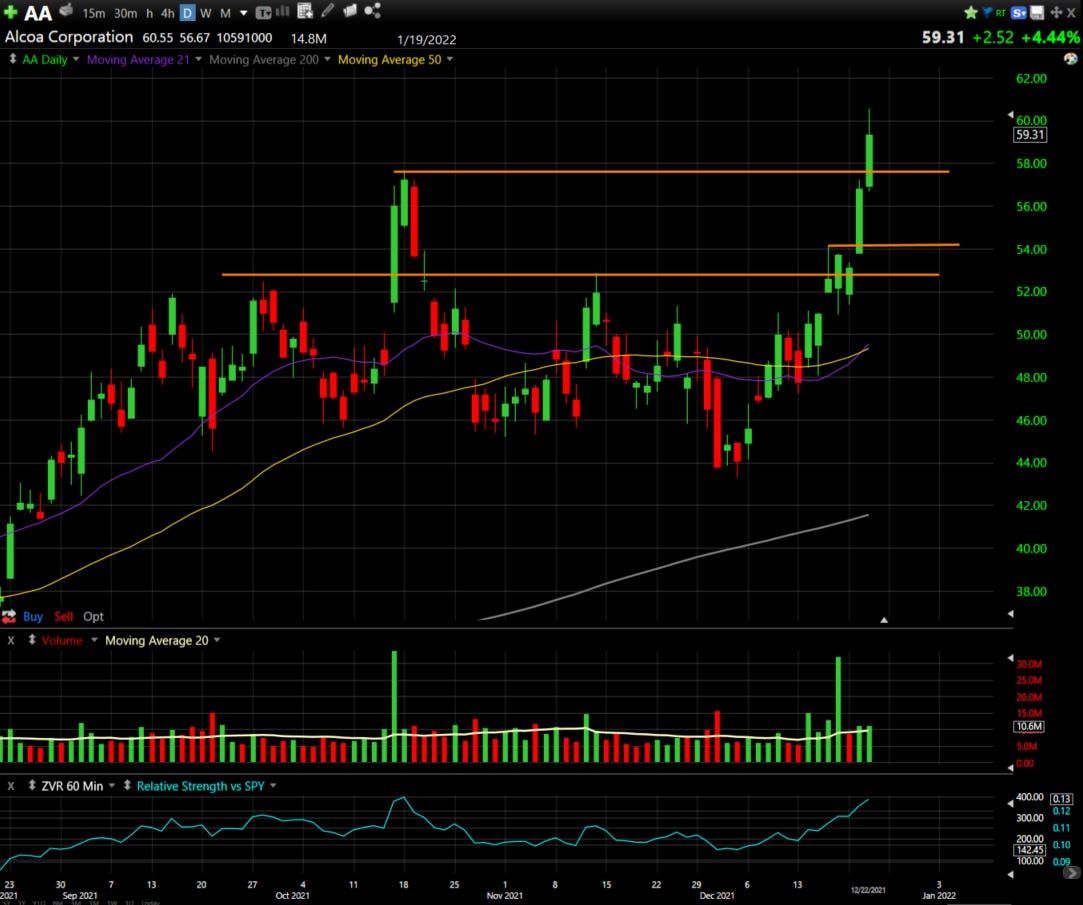Screen dimensions: 1083x905
Task: Click the save chart floppy icon
Action: 1037,12
